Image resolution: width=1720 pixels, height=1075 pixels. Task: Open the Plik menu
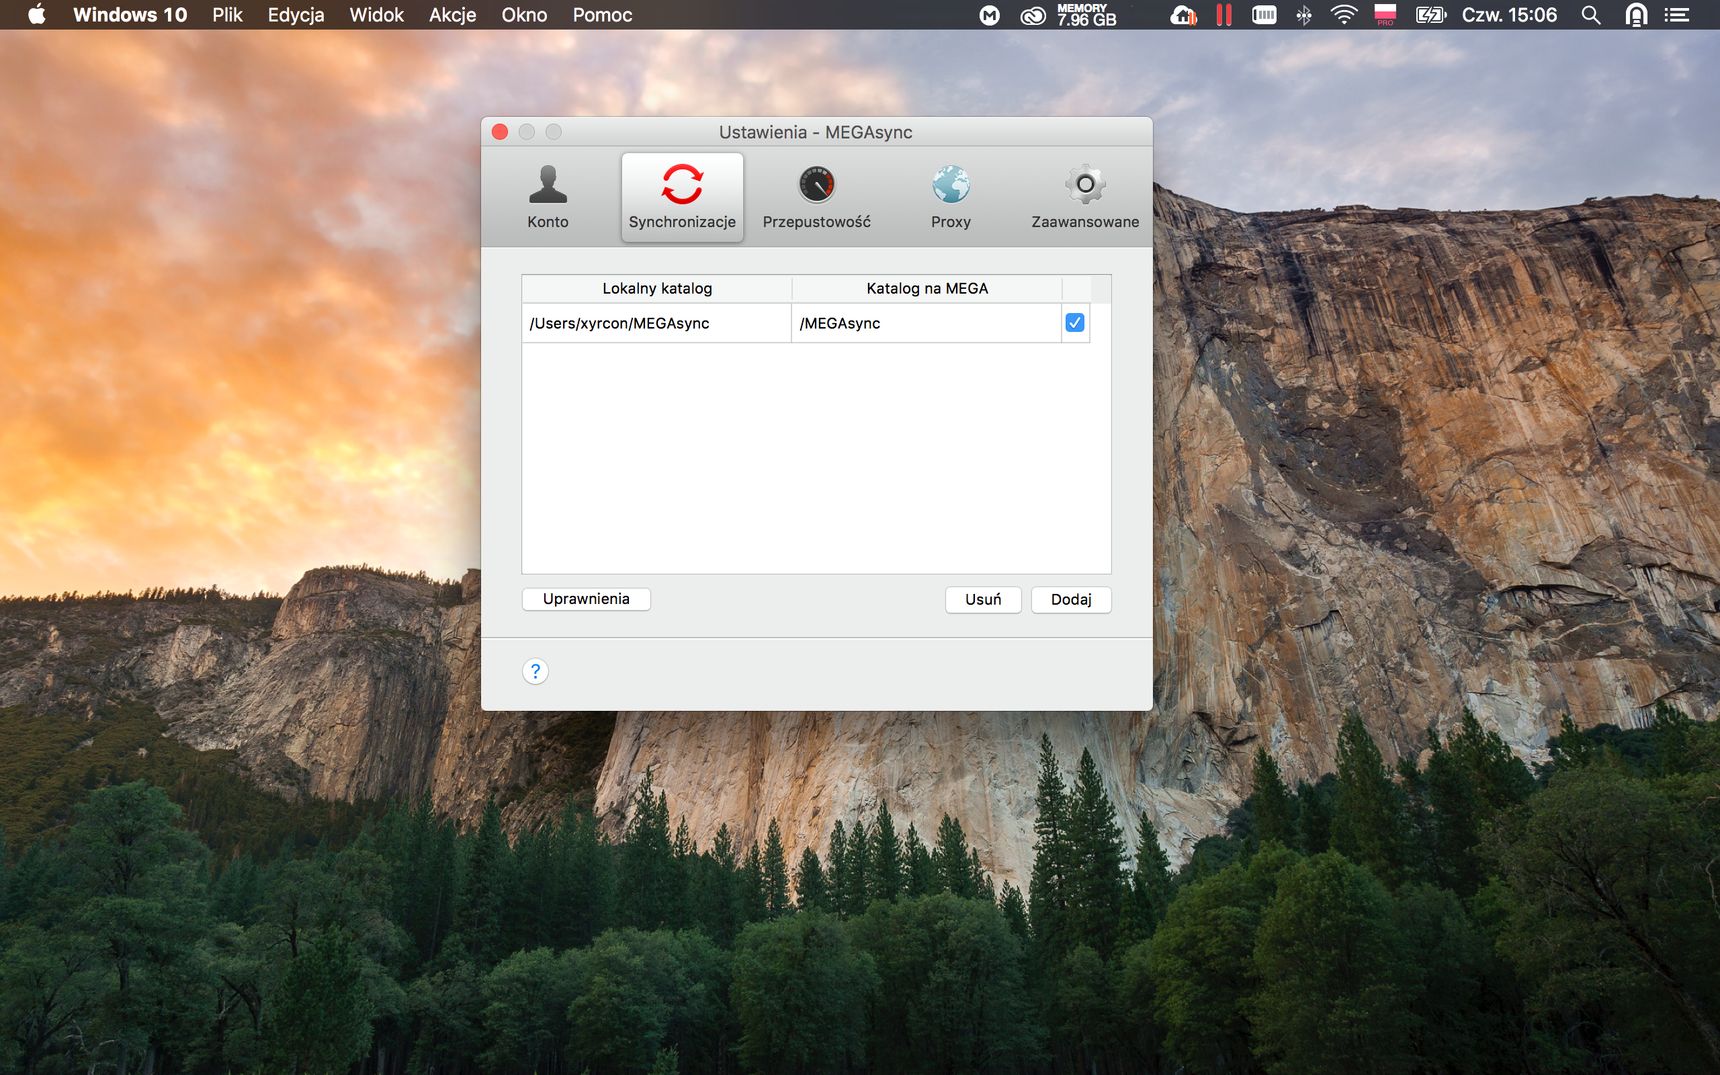tap(227, 15)
